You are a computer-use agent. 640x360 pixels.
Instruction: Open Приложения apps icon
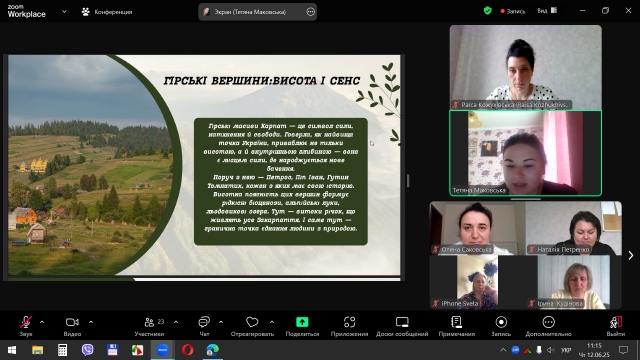(349, 326)
